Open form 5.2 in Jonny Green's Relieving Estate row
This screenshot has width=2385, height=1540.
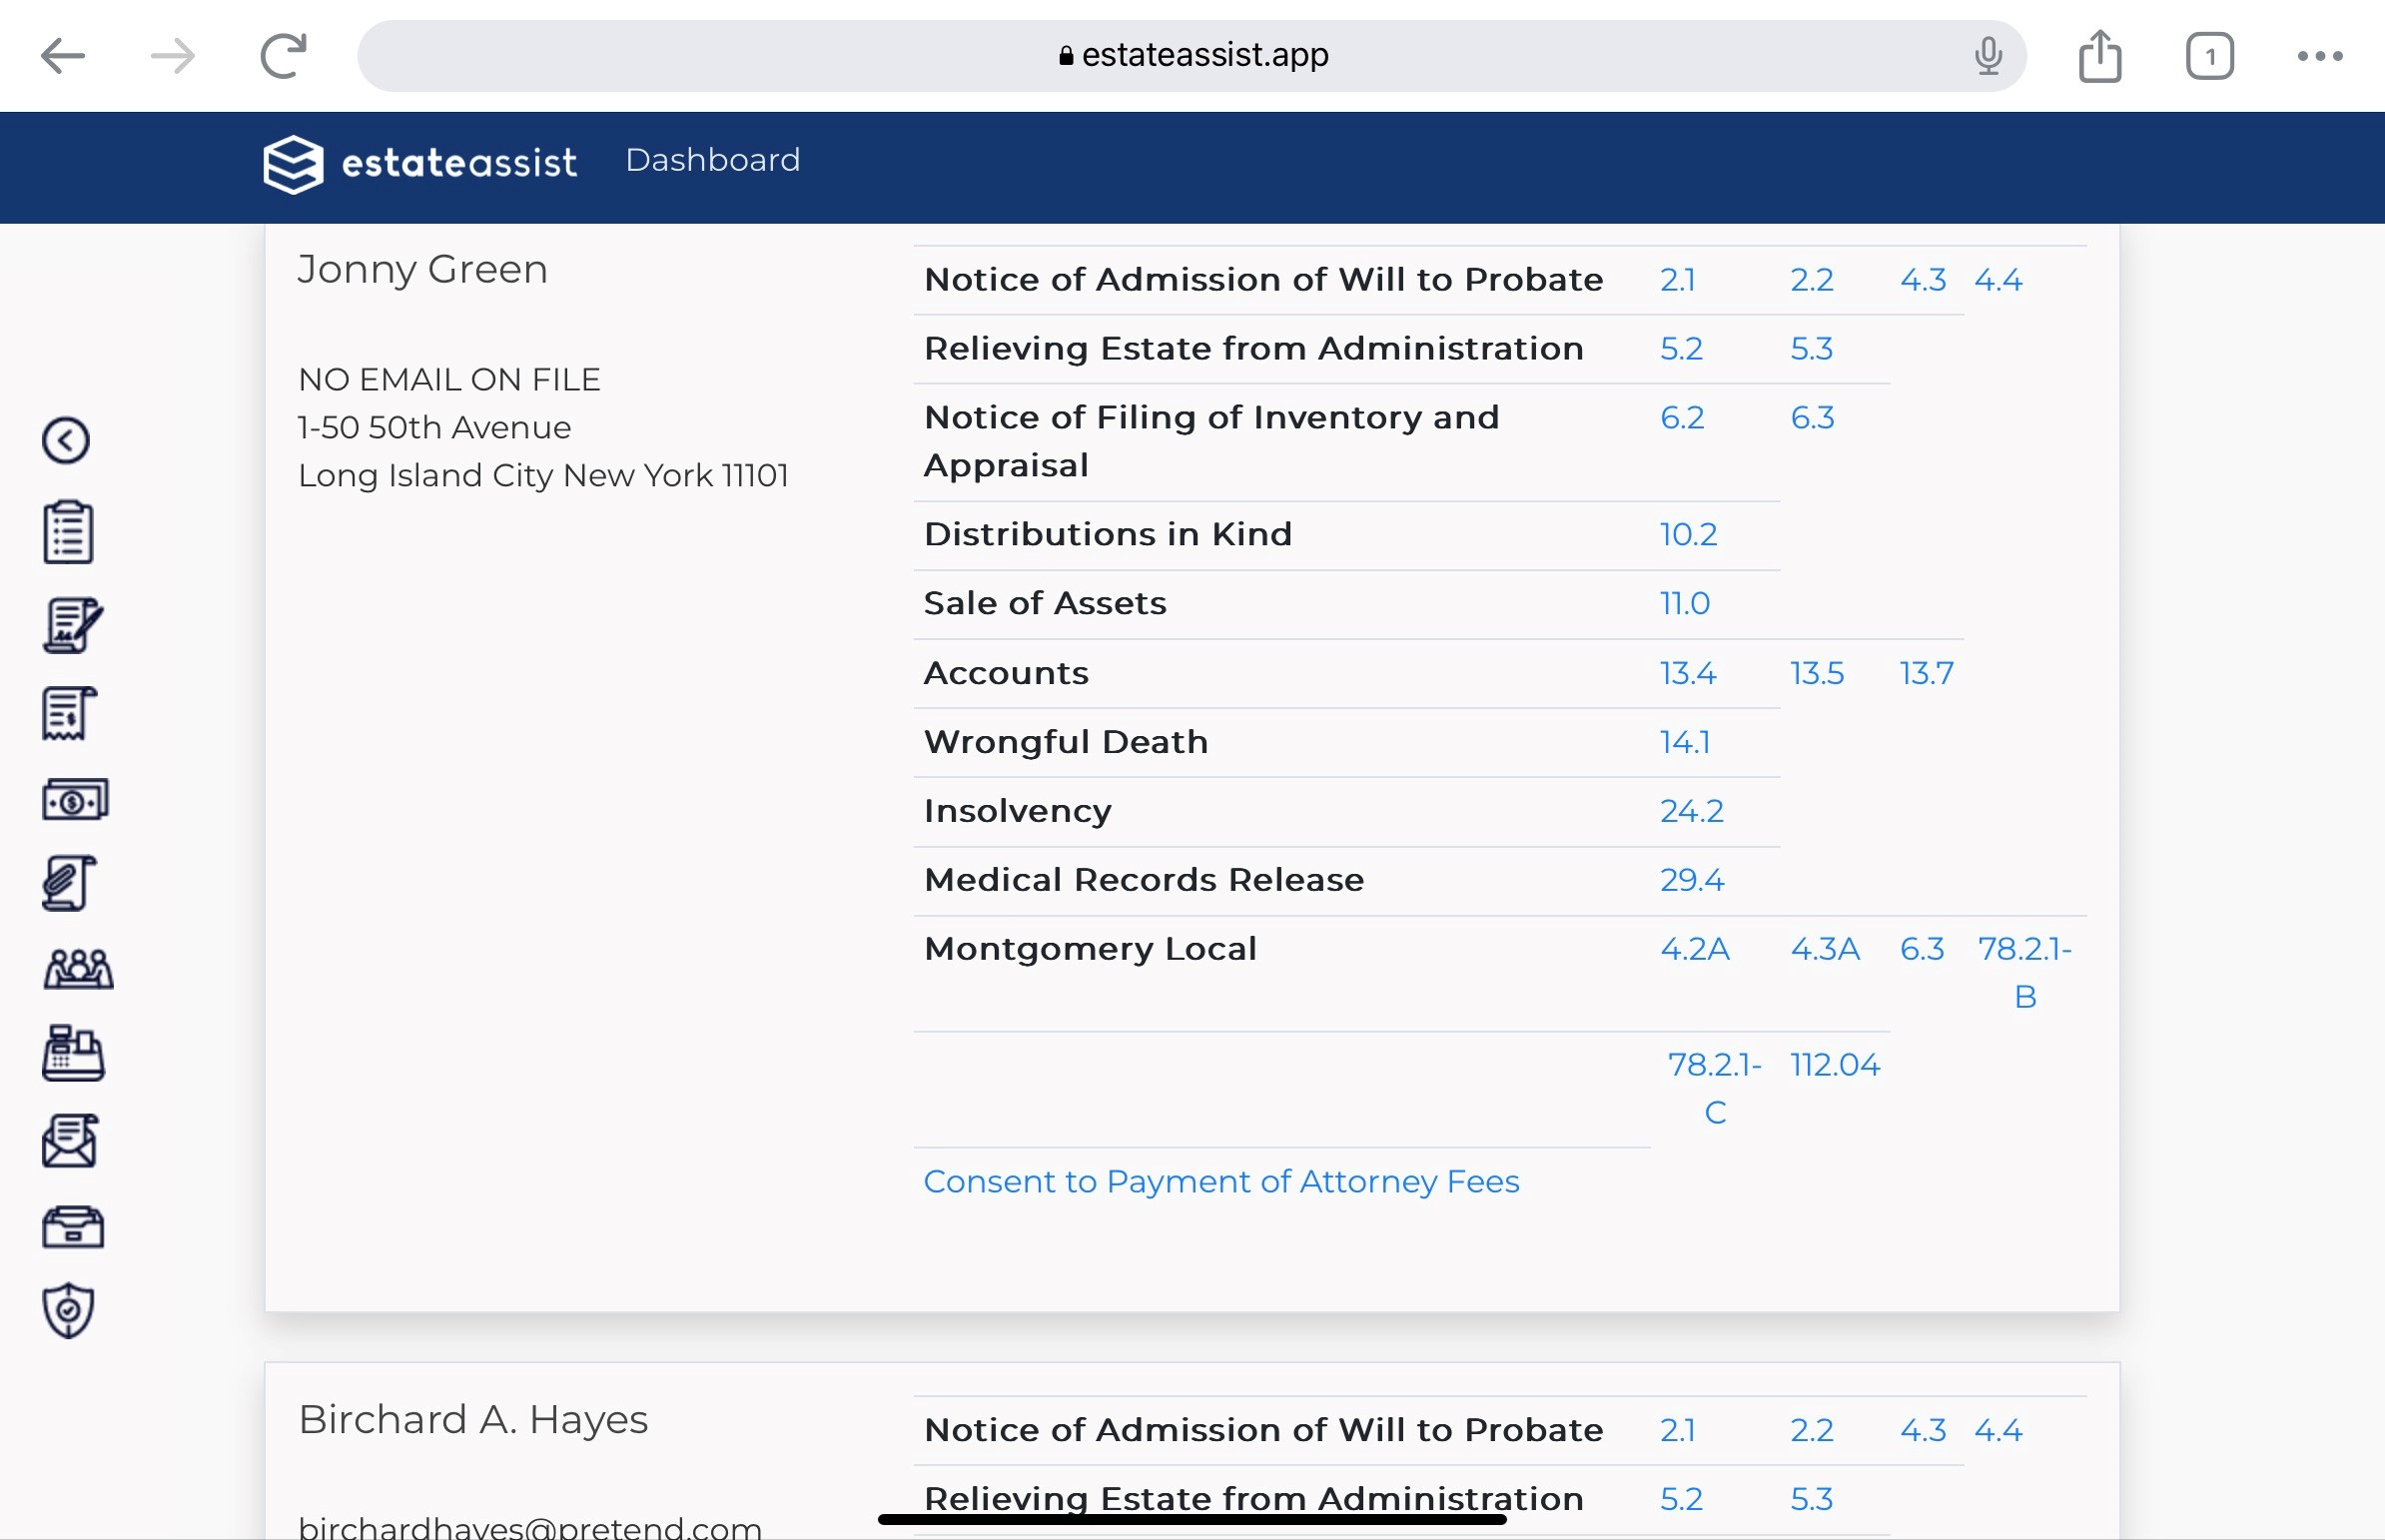(1681, 349)
